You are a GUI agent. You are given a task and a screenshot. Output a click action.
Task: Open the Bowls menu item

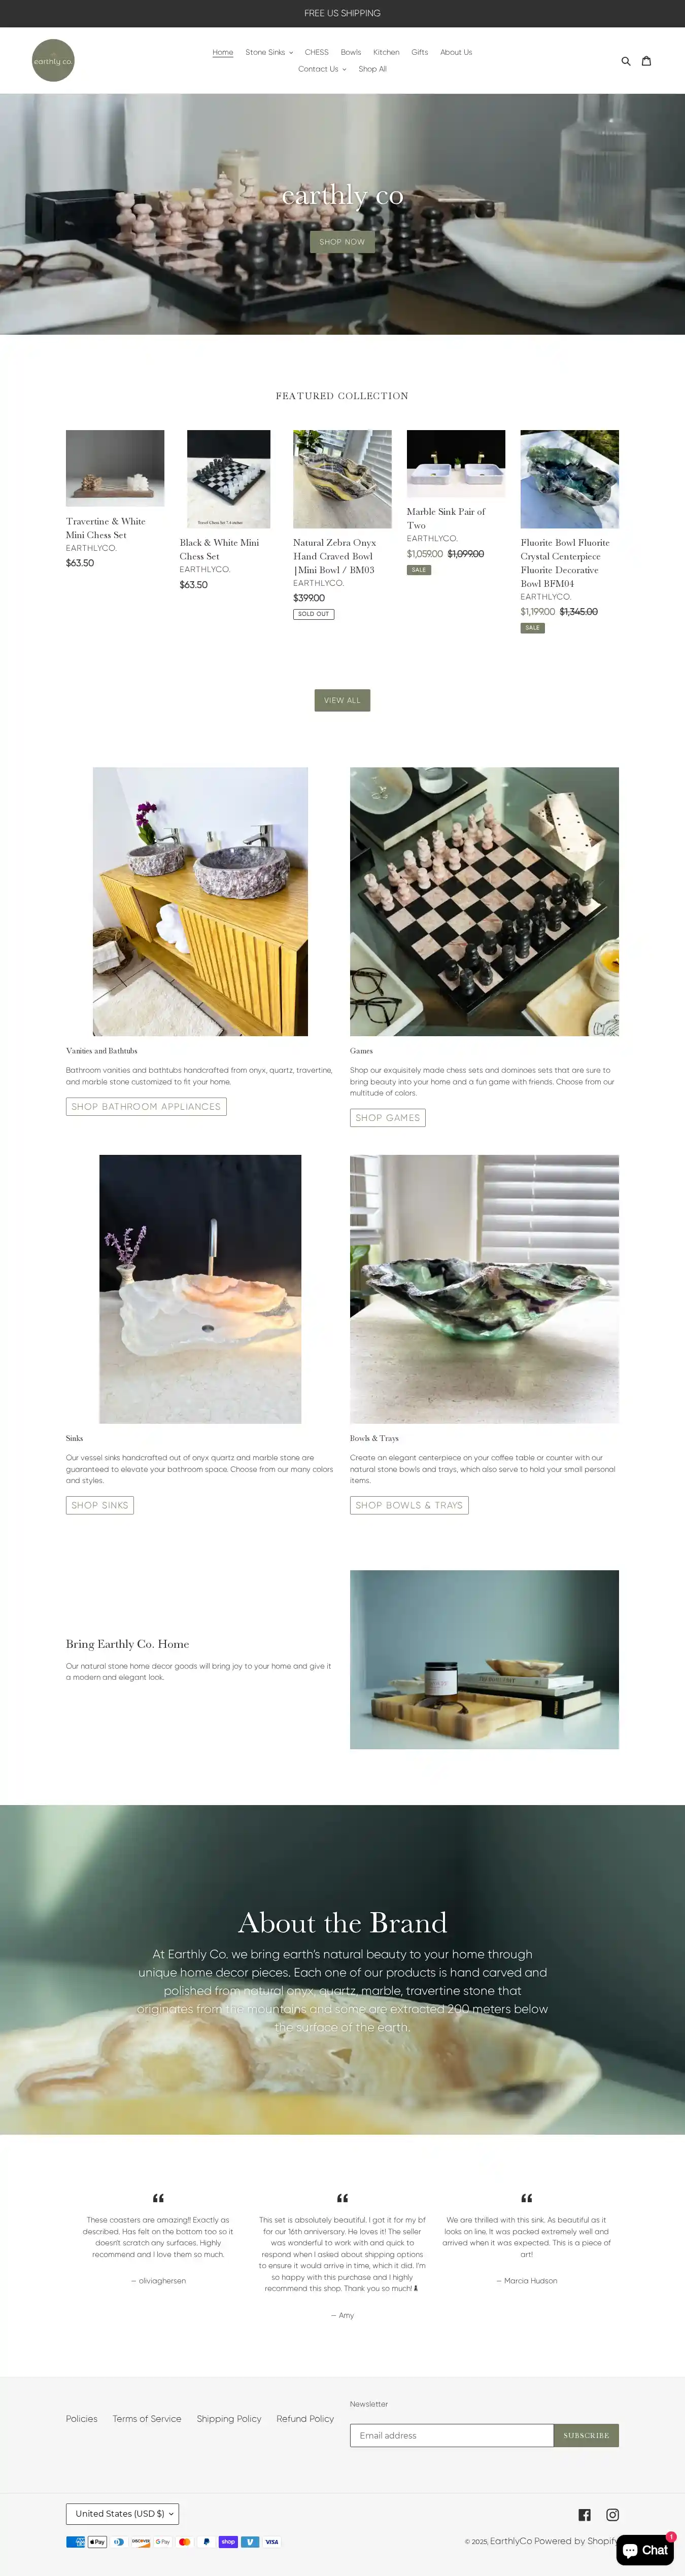click(x=351, y=52)
